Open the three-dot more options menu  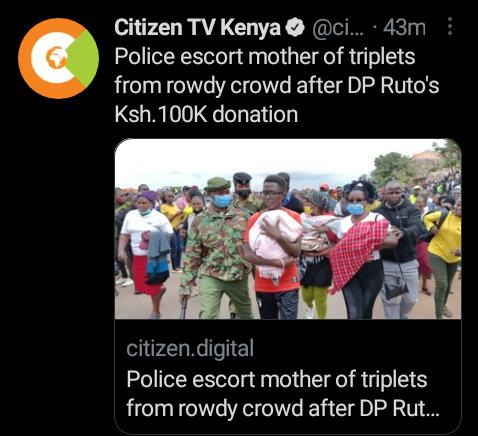450,26
